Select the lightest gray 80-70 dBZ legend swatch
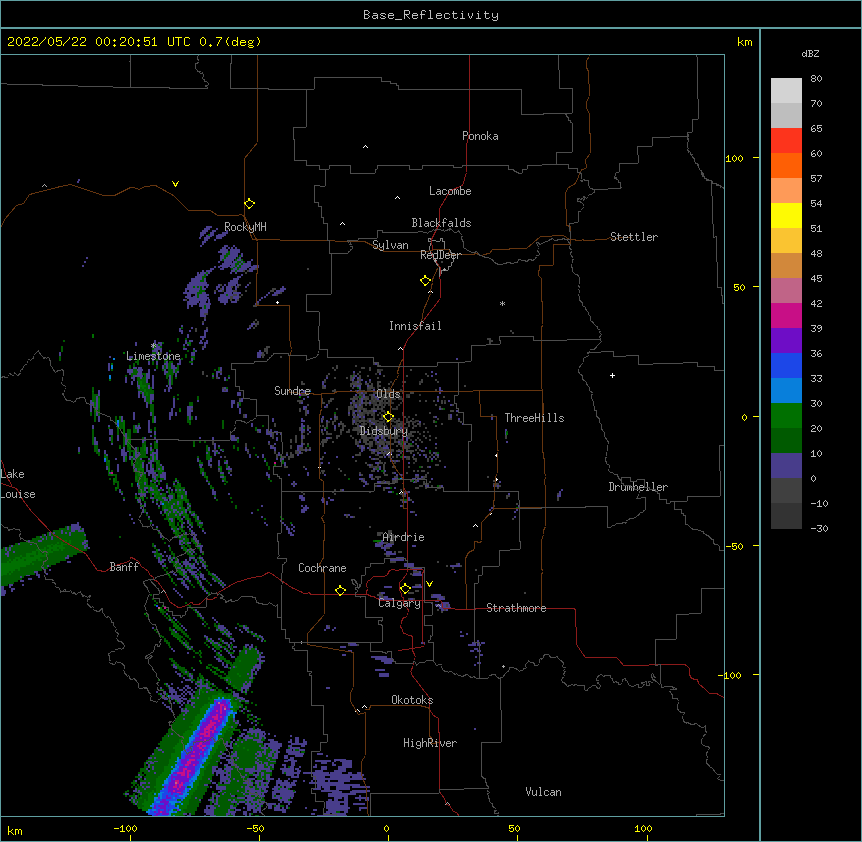Image resolution: width=862 pixels, height=842 pixels. [786, 91]
